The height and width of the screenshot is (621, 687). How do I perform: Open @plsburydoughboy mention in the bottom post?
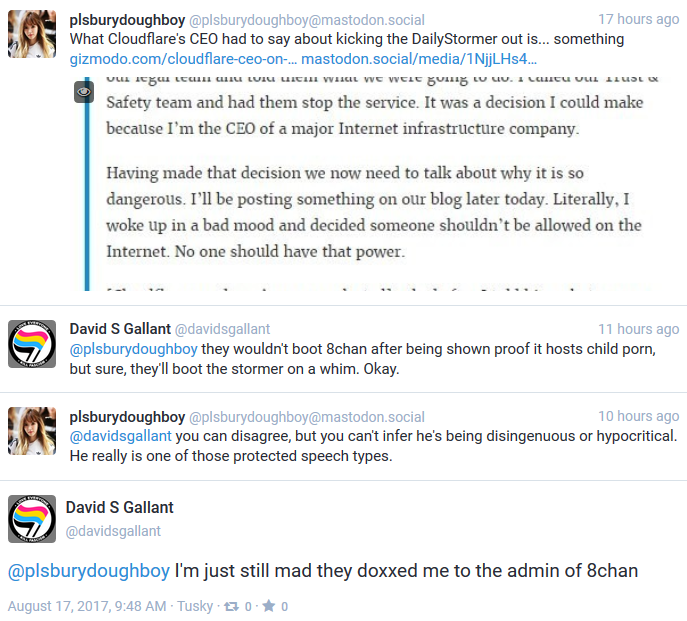(89, 571)
